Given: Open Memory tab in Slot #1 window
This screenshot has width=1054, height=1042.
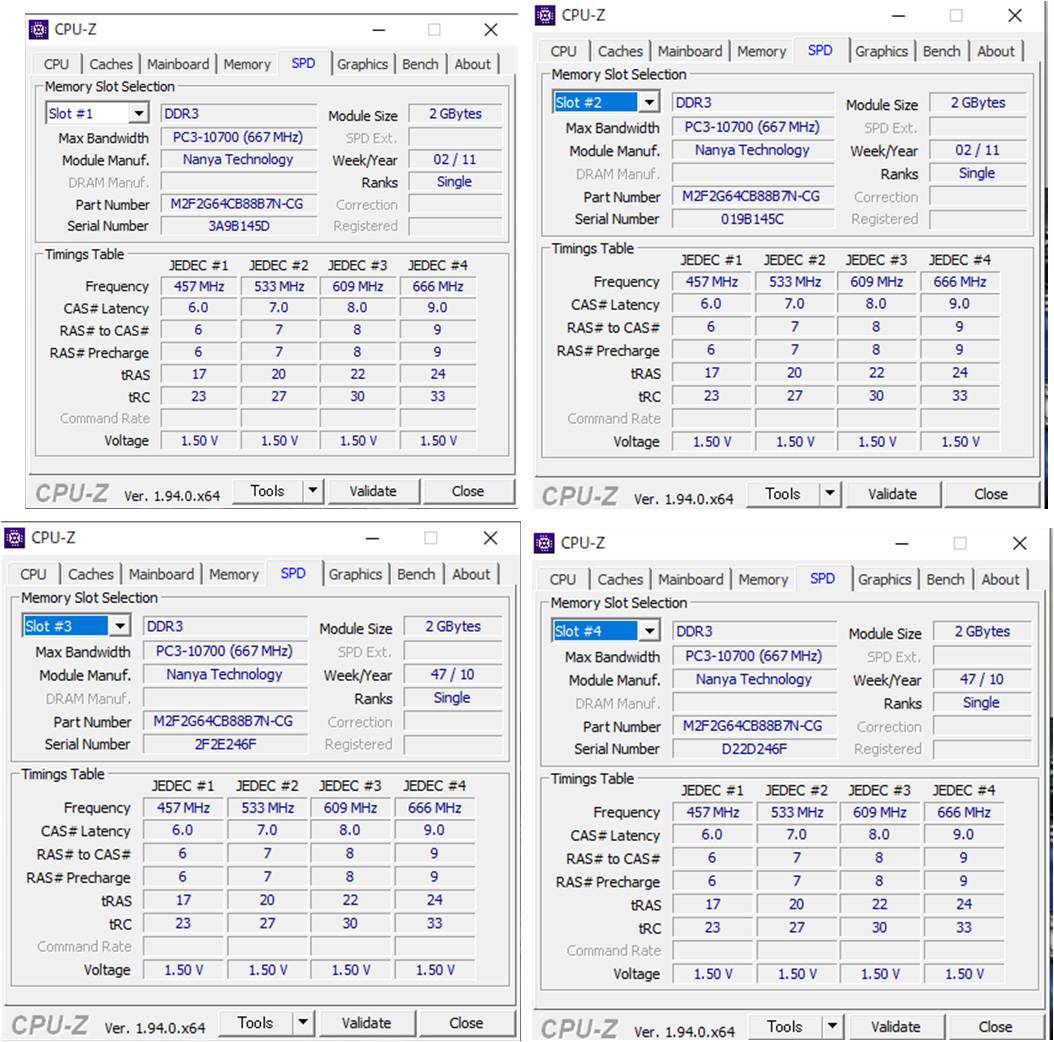Looking at the screenshot, I should [x=247, y=64].
